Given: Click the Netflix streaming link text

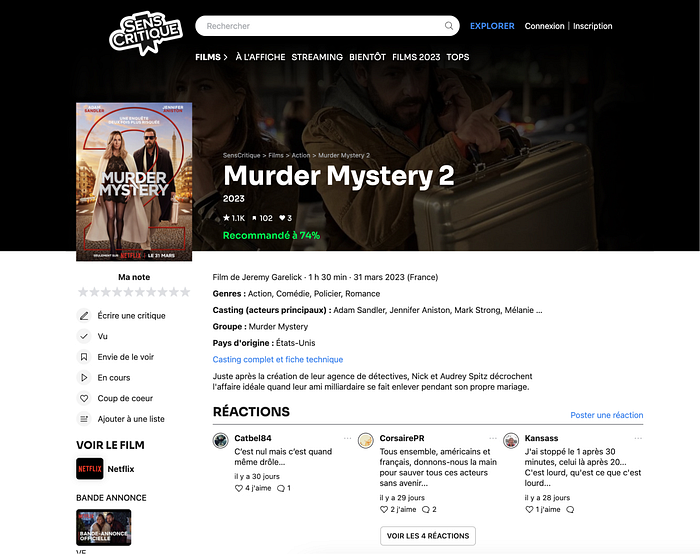Looking at the screenshot, I should pos(121,469).
